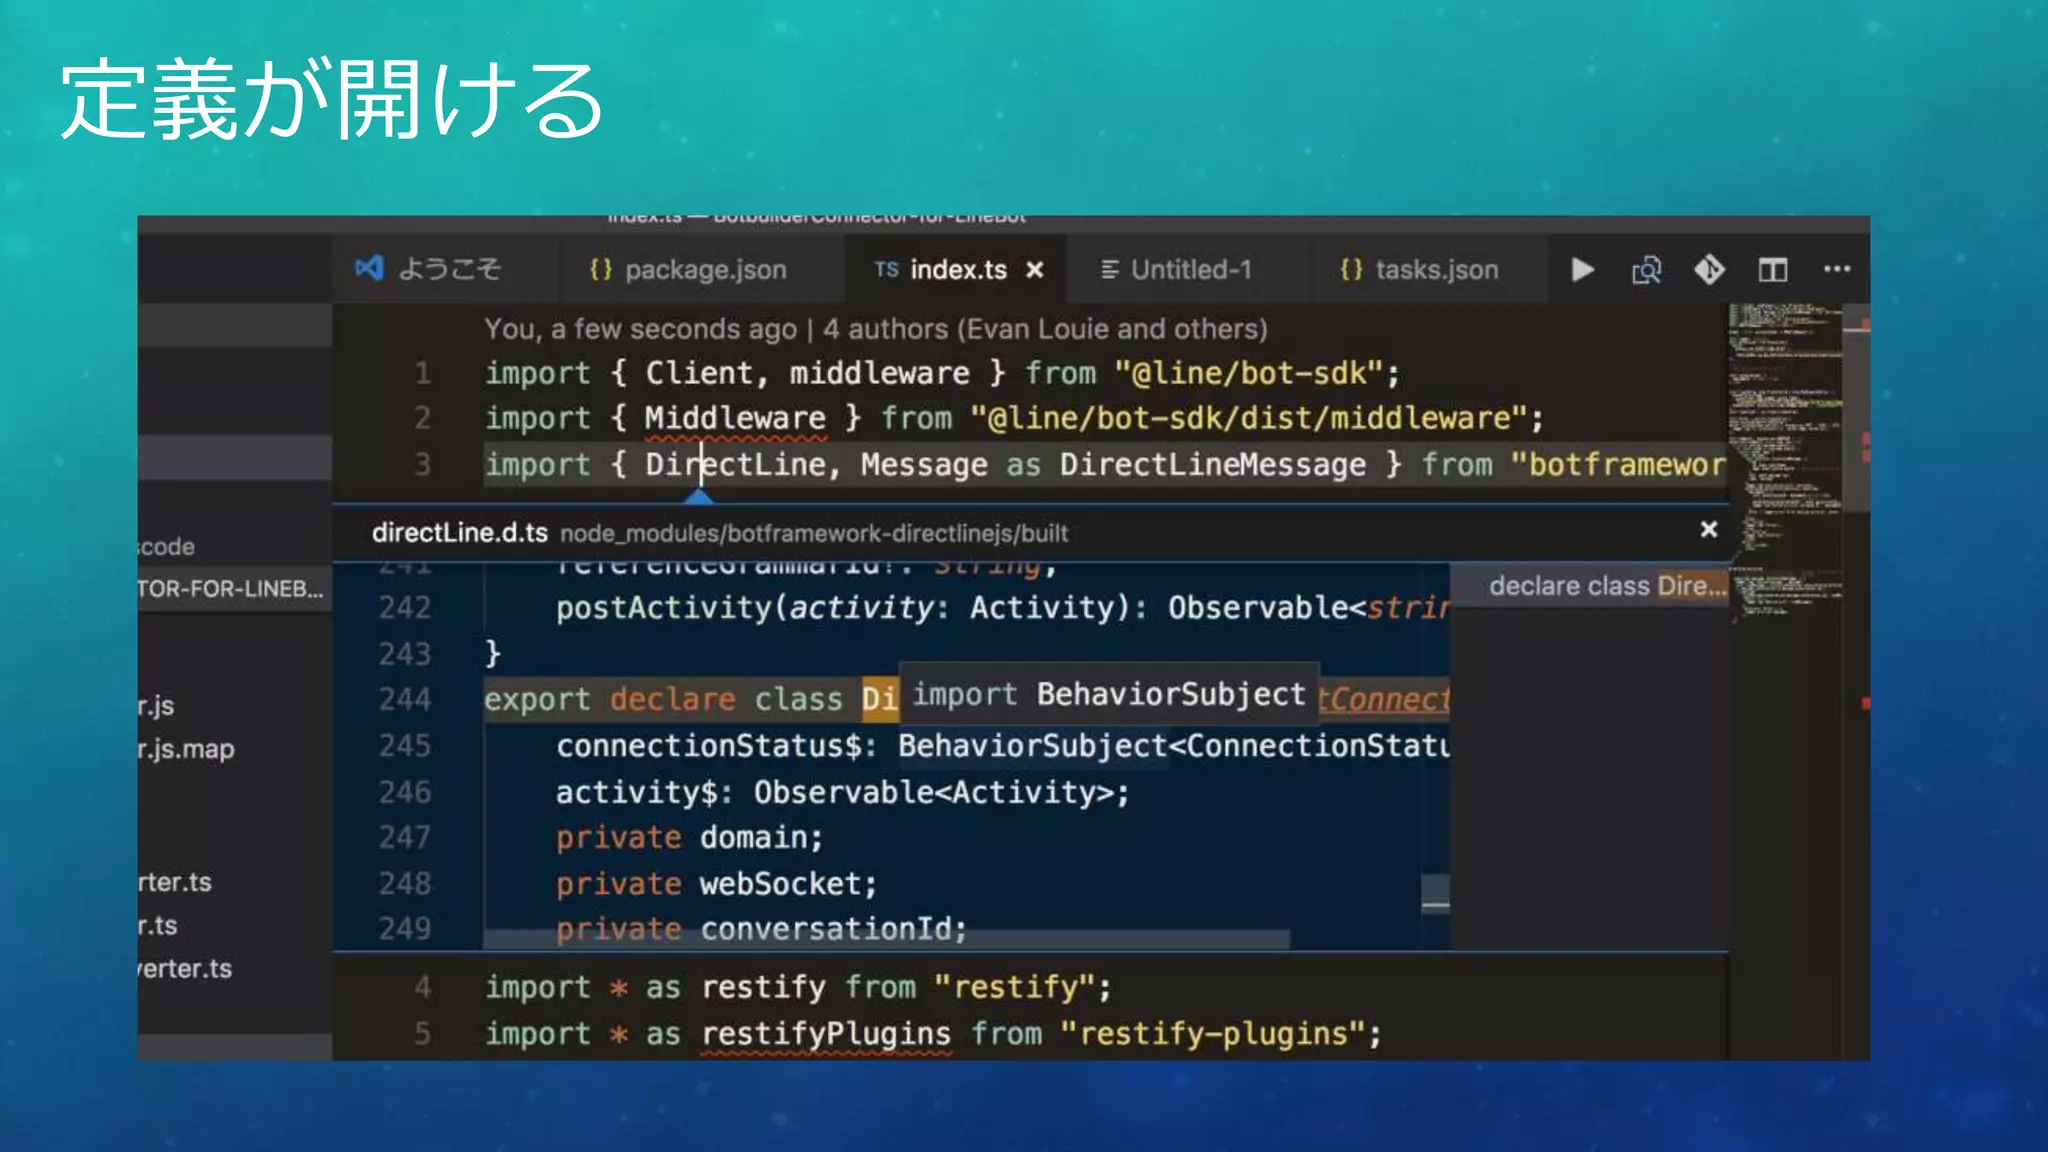Close the directLine.d.ts peek view
The width and height of the screenshot is (2048, 1152).
click(1709, 530)
